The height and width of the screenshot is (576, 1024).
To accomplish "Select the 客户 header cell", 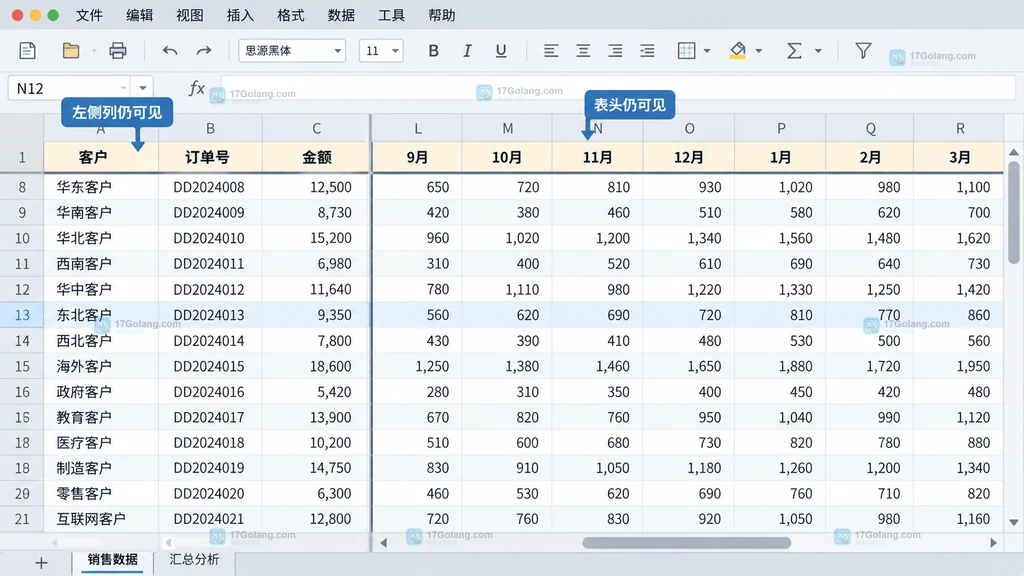I will click(x=101, y=157).
